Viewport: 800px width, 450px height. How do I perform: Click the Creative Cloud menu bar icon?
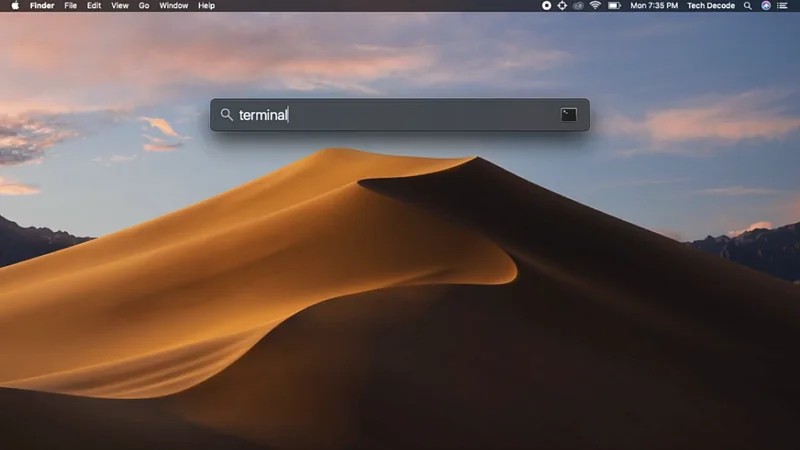click(x=578, y=6)
